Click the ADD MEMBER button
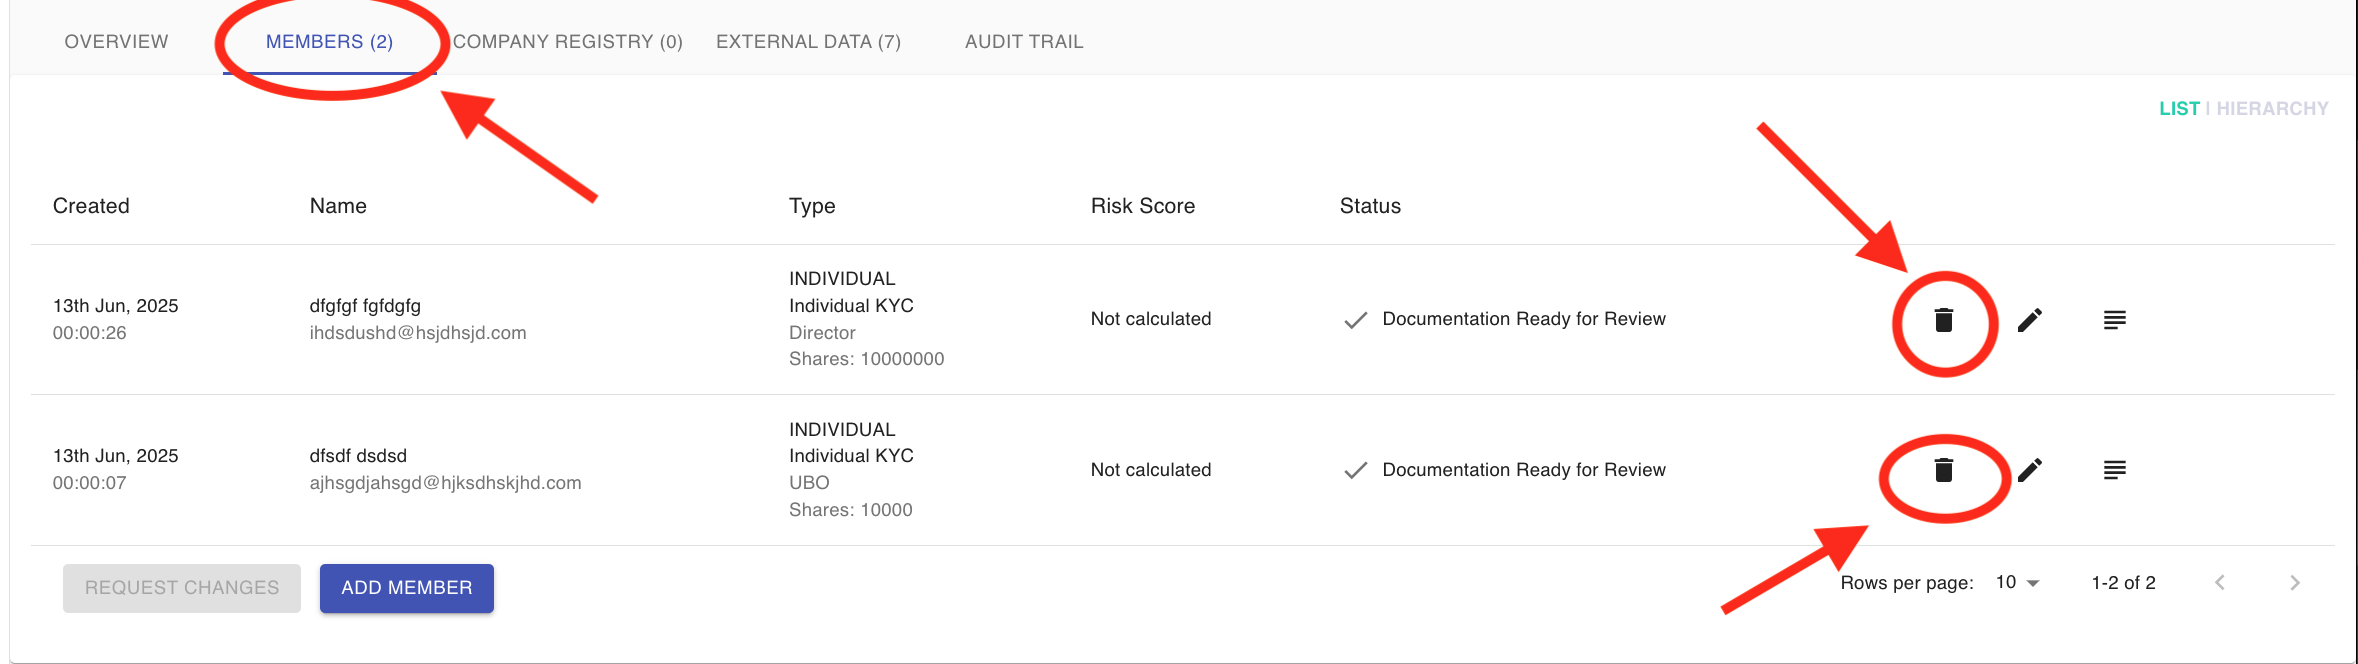 pyautogui.click(x=406, y=588)
